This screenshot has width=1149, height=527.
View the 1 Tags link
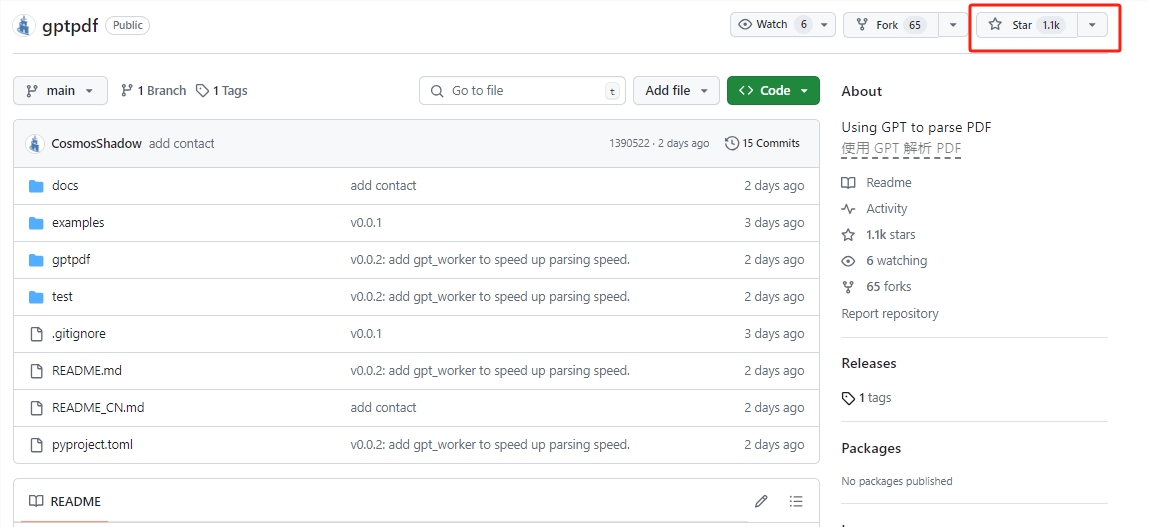click(221, 91)
